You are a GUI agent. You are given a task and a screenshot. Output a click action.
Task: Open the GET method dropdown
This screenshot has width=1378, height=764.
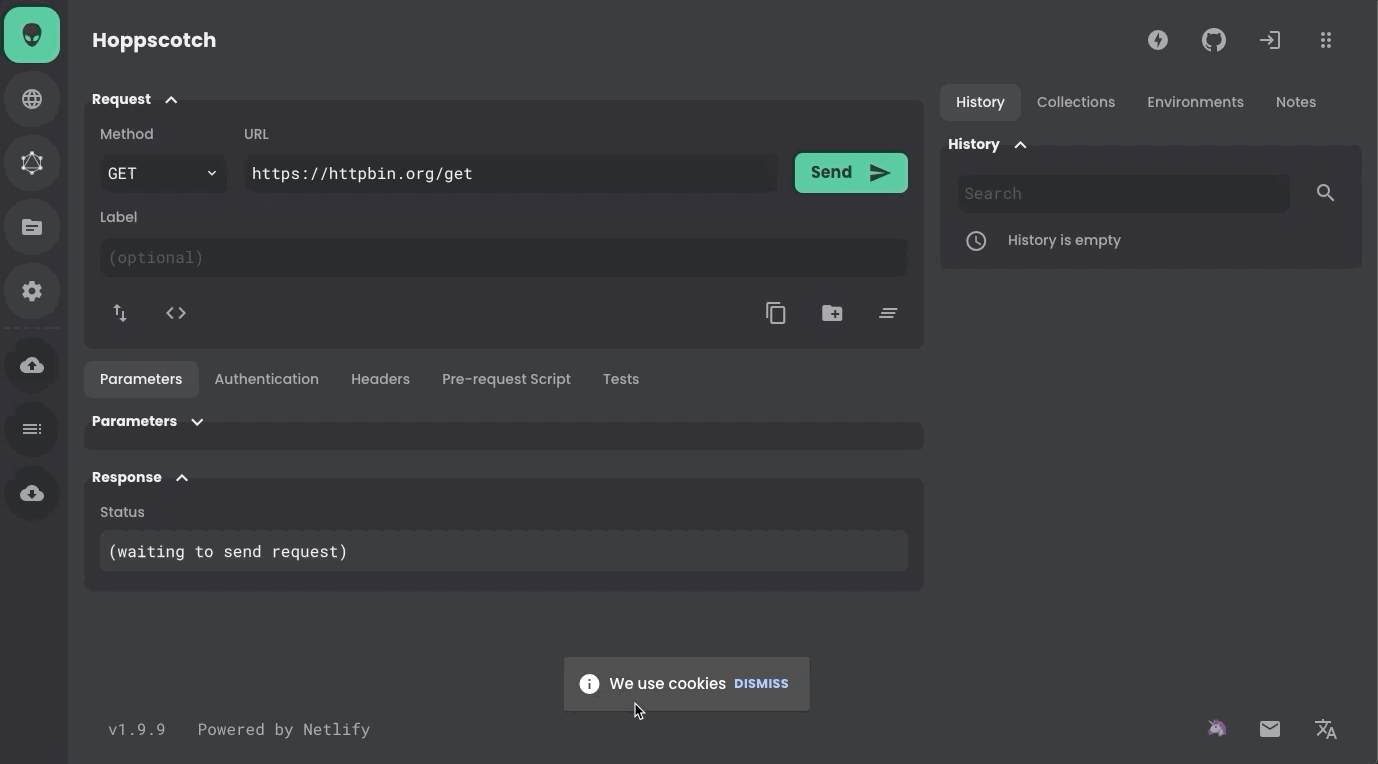[x=164, y=173]
